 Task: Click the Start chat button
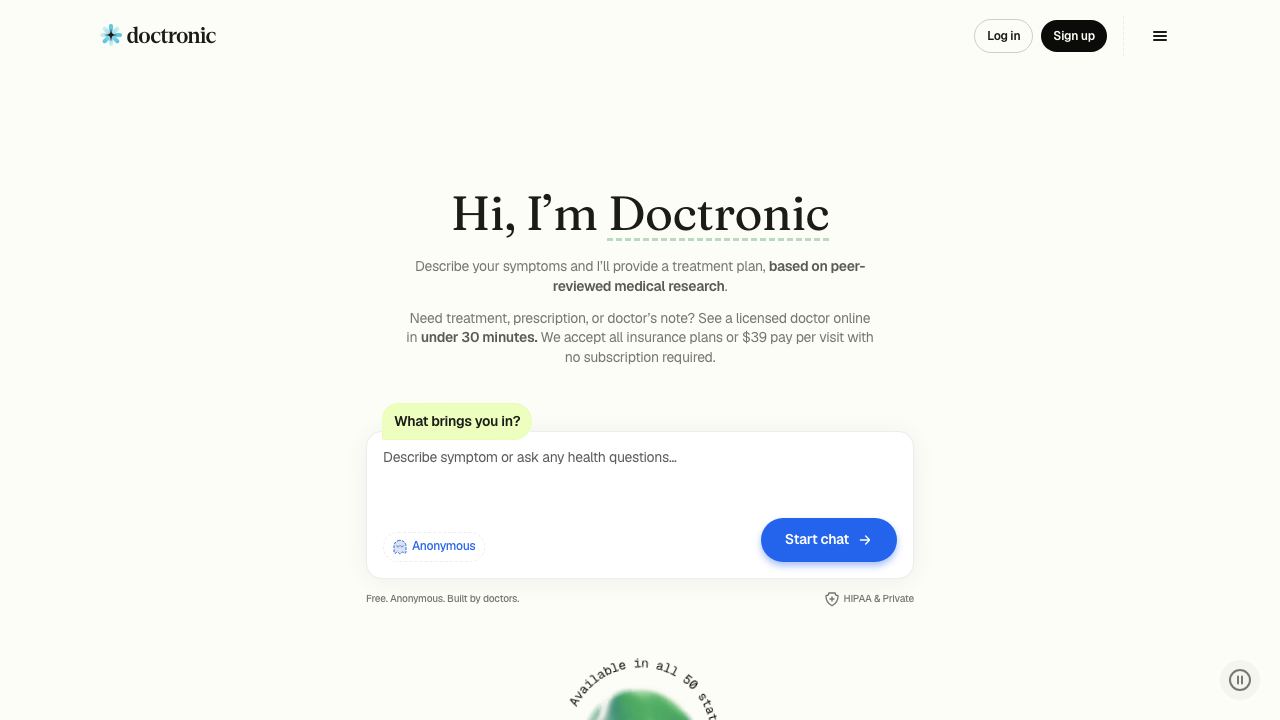tap(829, 540)
